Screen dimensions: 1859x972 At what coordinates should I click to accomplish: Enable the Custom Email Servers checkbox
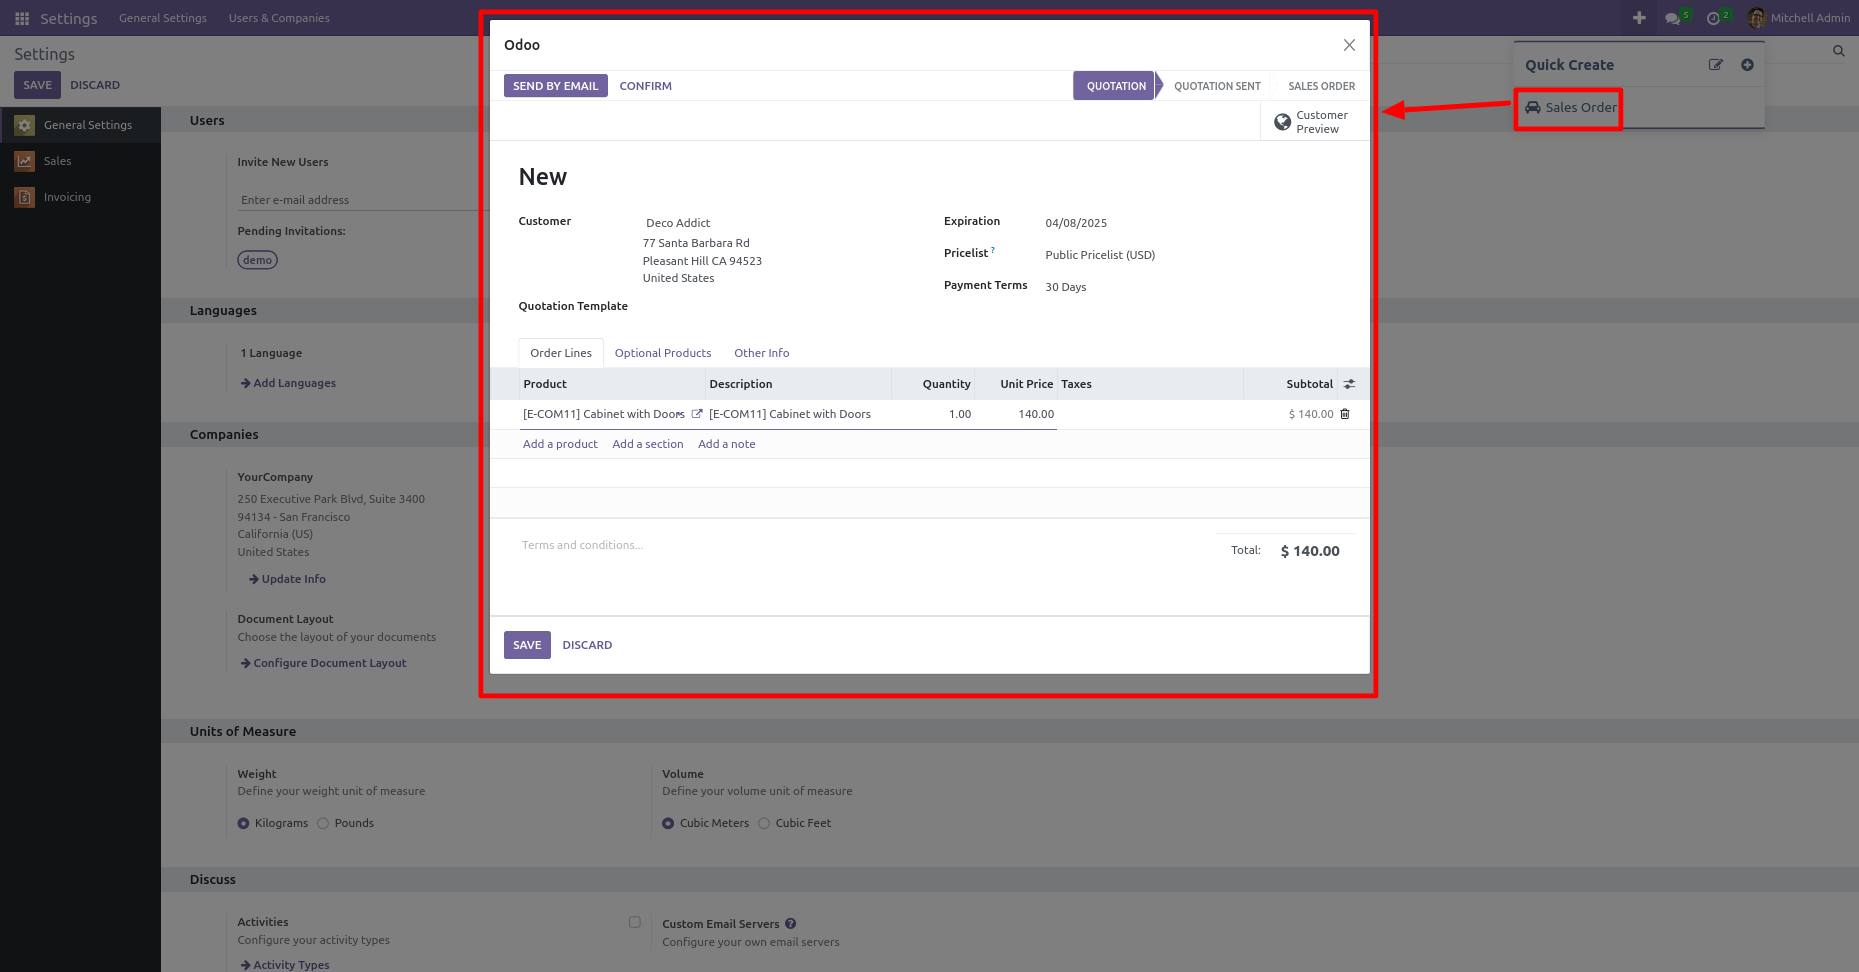(x=635, y=922)
